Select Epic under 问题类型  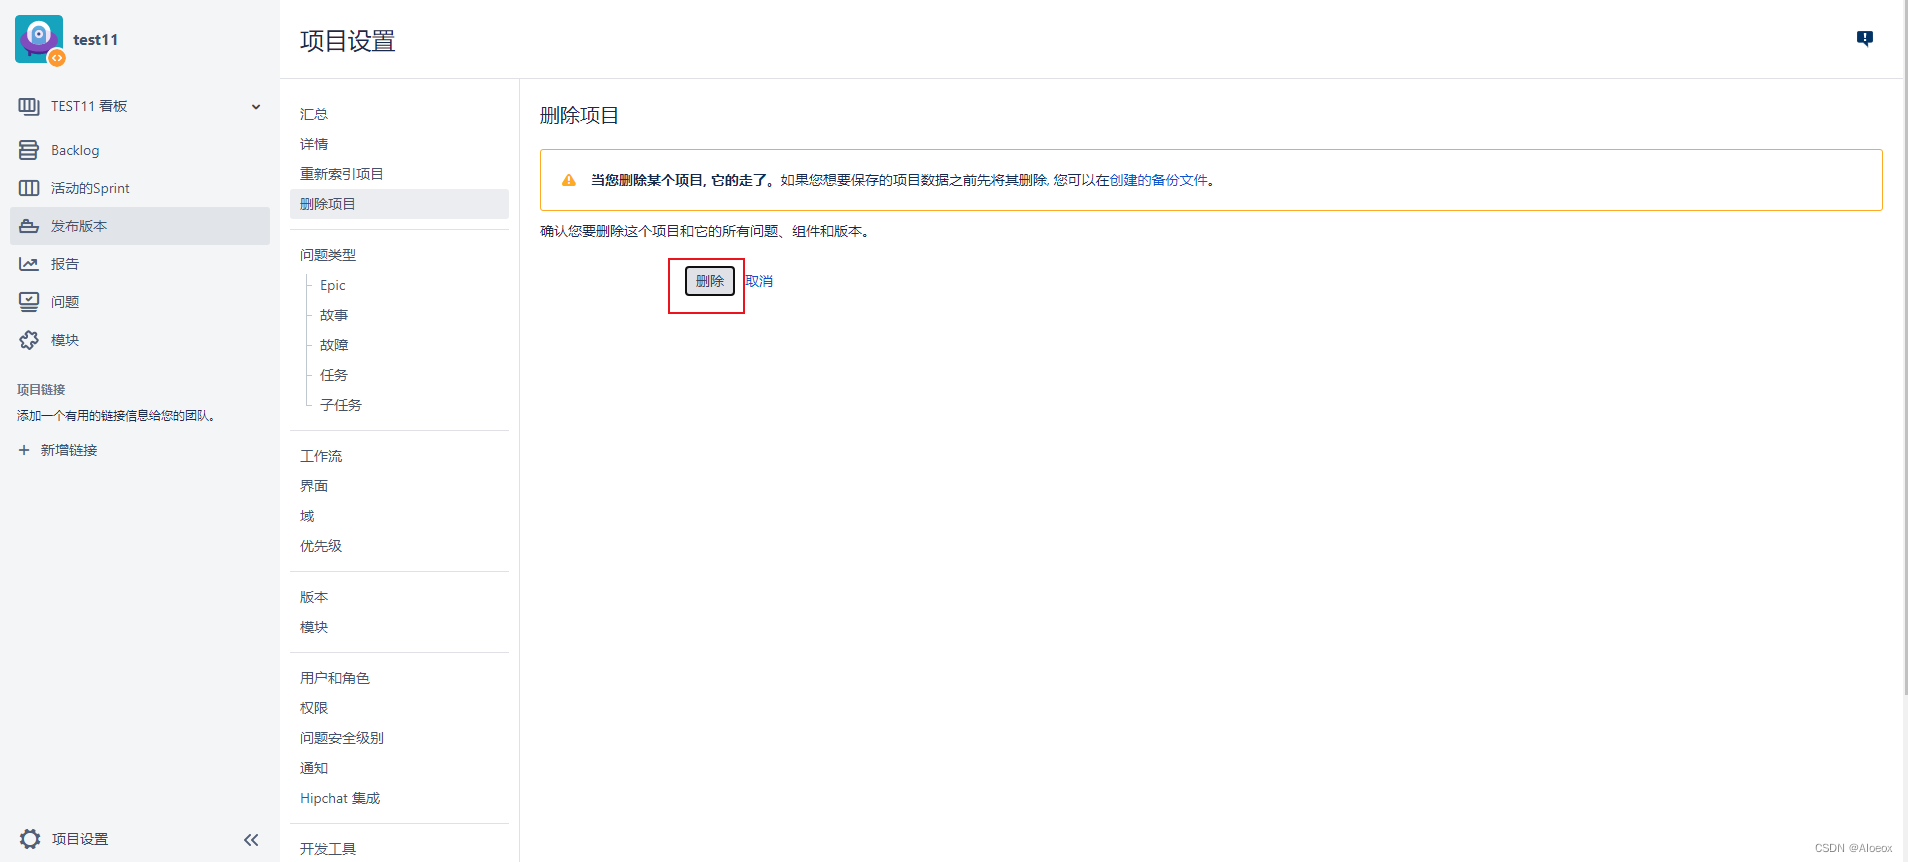pyautogui.click(x=333, y=285)
